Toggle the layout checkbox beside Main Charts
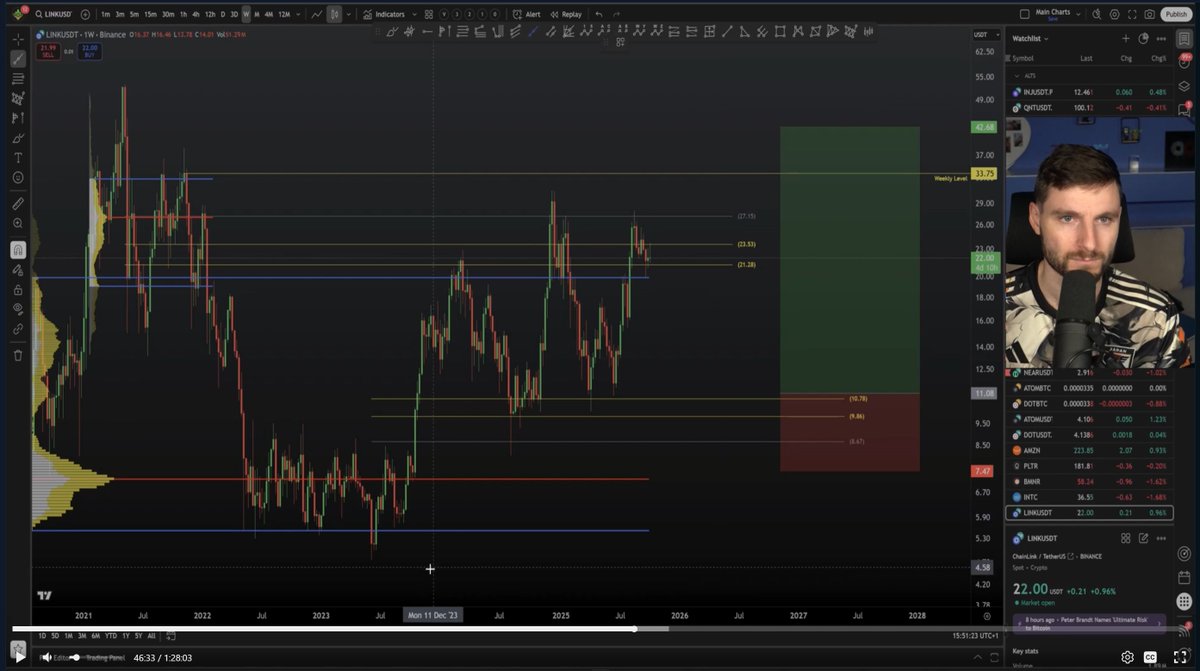 tap(1024, 14)
